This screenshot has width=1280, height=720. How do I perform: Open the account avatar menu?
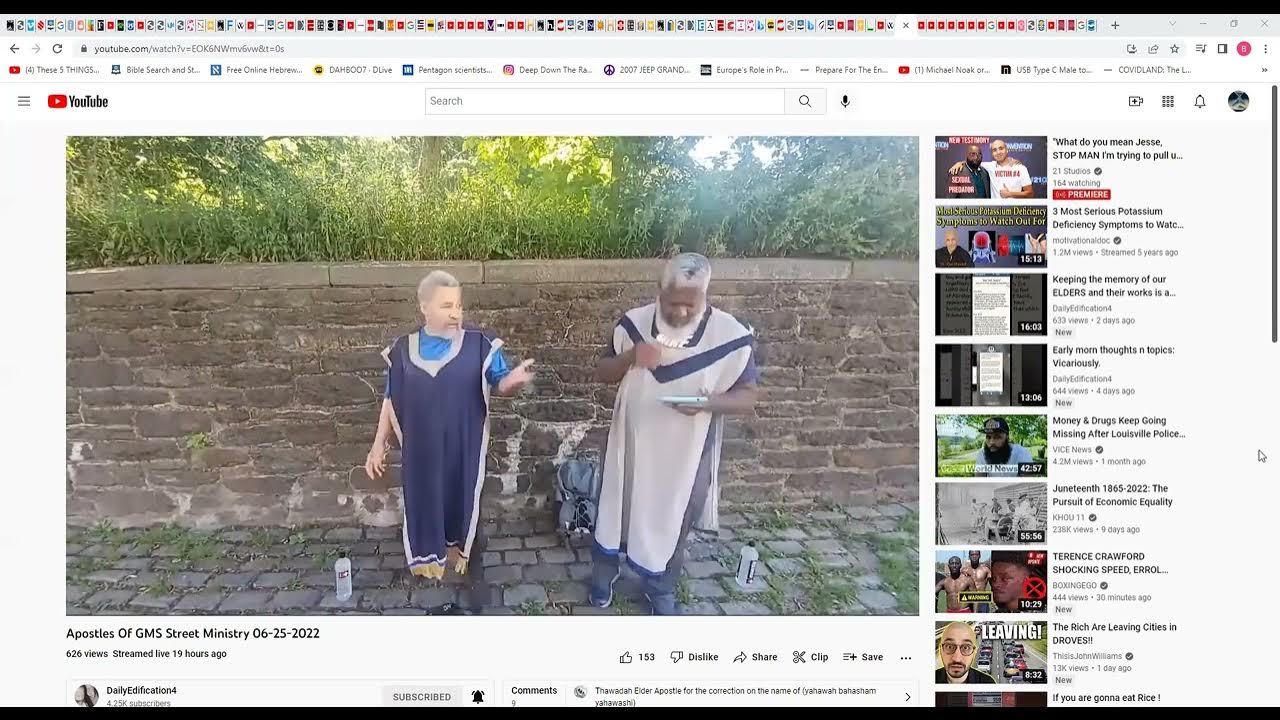(1238, 101)
